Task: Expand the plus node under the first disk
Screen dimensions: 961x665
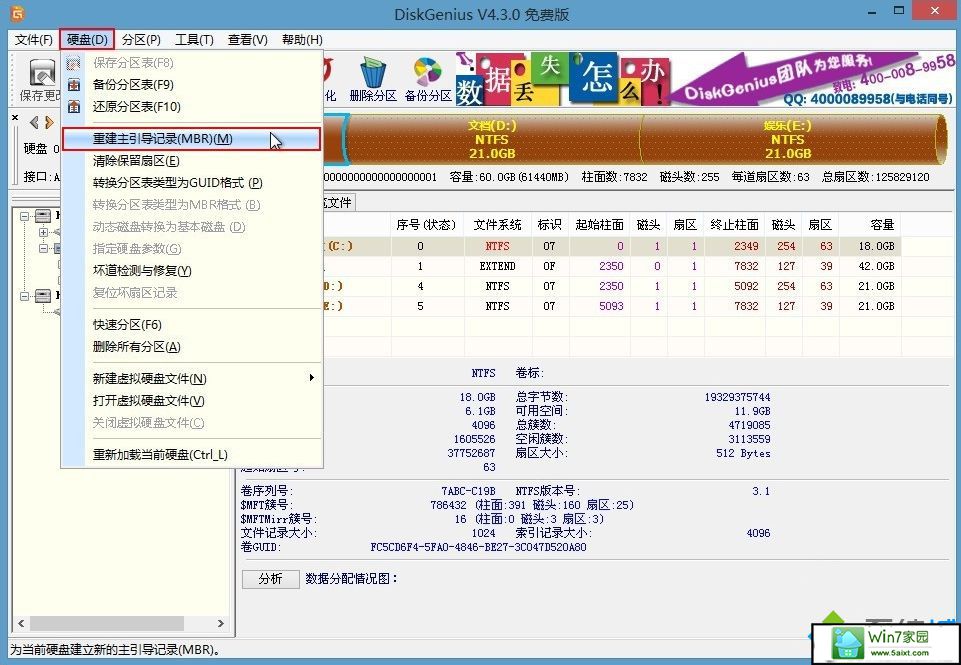Action: click(x=43, y=232)
